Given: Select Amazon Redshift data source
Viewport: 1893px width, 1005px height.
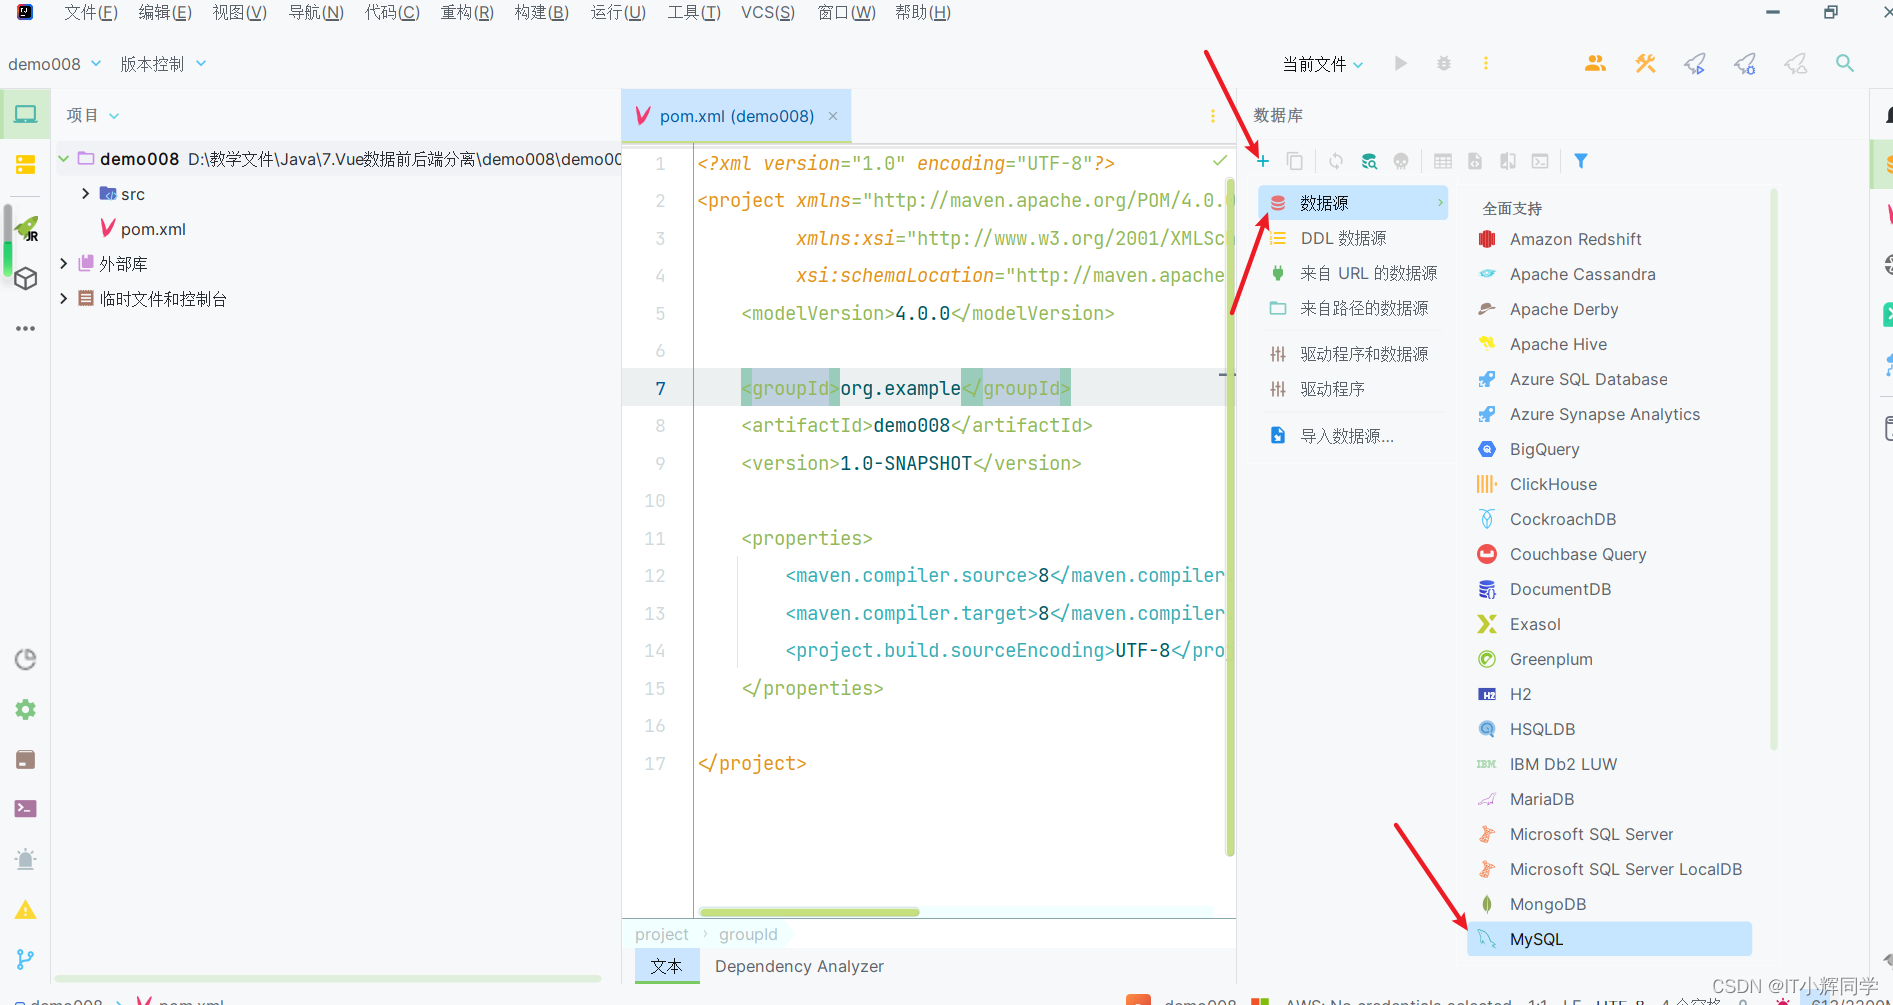Looking at the screenshot, I should coord(1609,239).
